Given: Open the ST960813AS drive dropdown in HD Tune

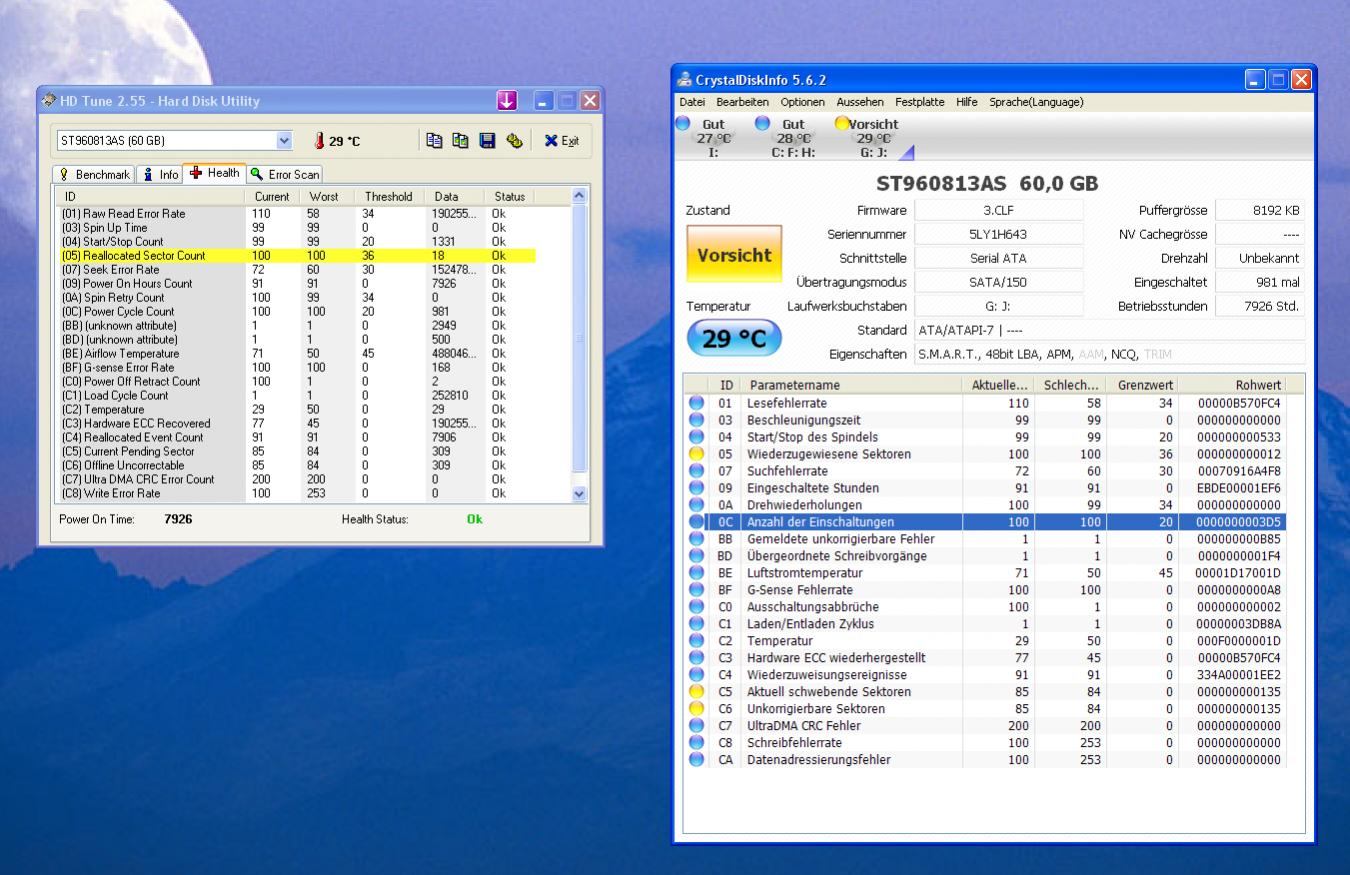Looking at the screenshot, I should [282, 141].
